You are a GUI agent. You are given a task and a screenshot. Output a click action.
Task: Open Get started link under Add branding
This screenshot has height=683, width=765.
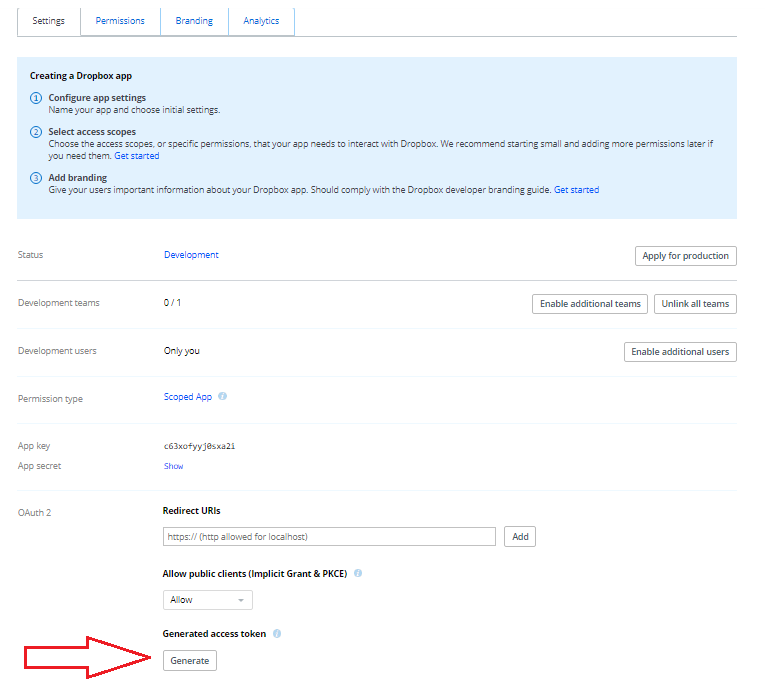pyautogui.click(x=576, y=190)
